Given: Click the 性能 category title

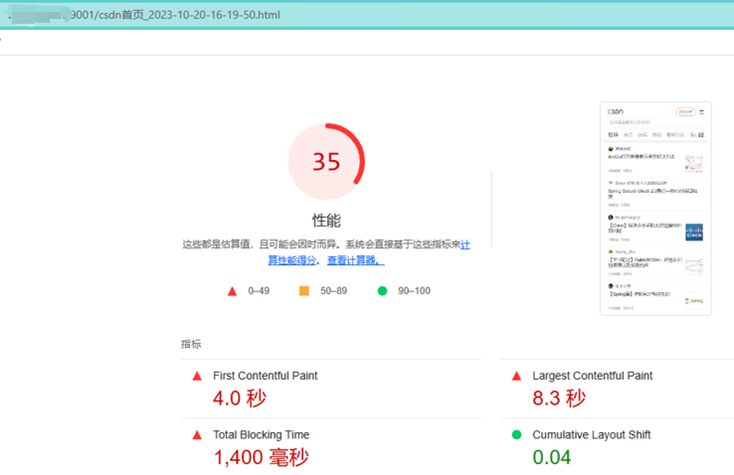Looking at the screenshot, I should point(326,220).
